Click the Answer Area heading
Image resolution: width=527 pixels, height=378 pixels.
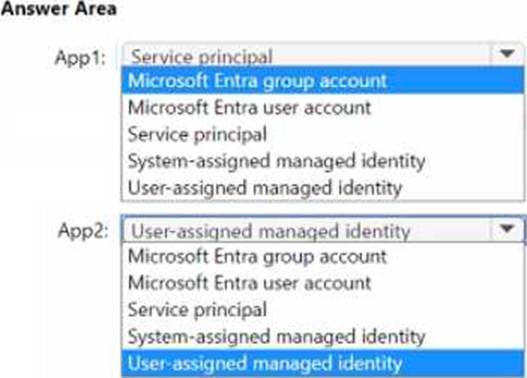coord(59,8)
